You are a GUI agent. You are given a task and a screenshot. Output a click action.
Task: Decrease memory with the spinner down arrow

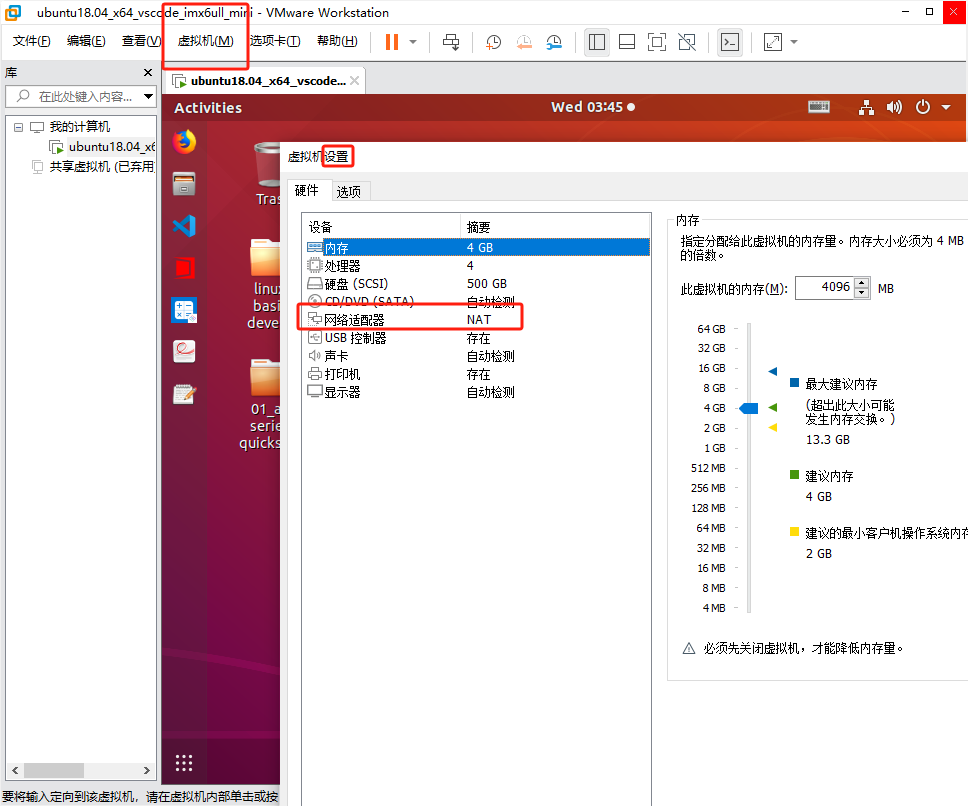point(862,293)
